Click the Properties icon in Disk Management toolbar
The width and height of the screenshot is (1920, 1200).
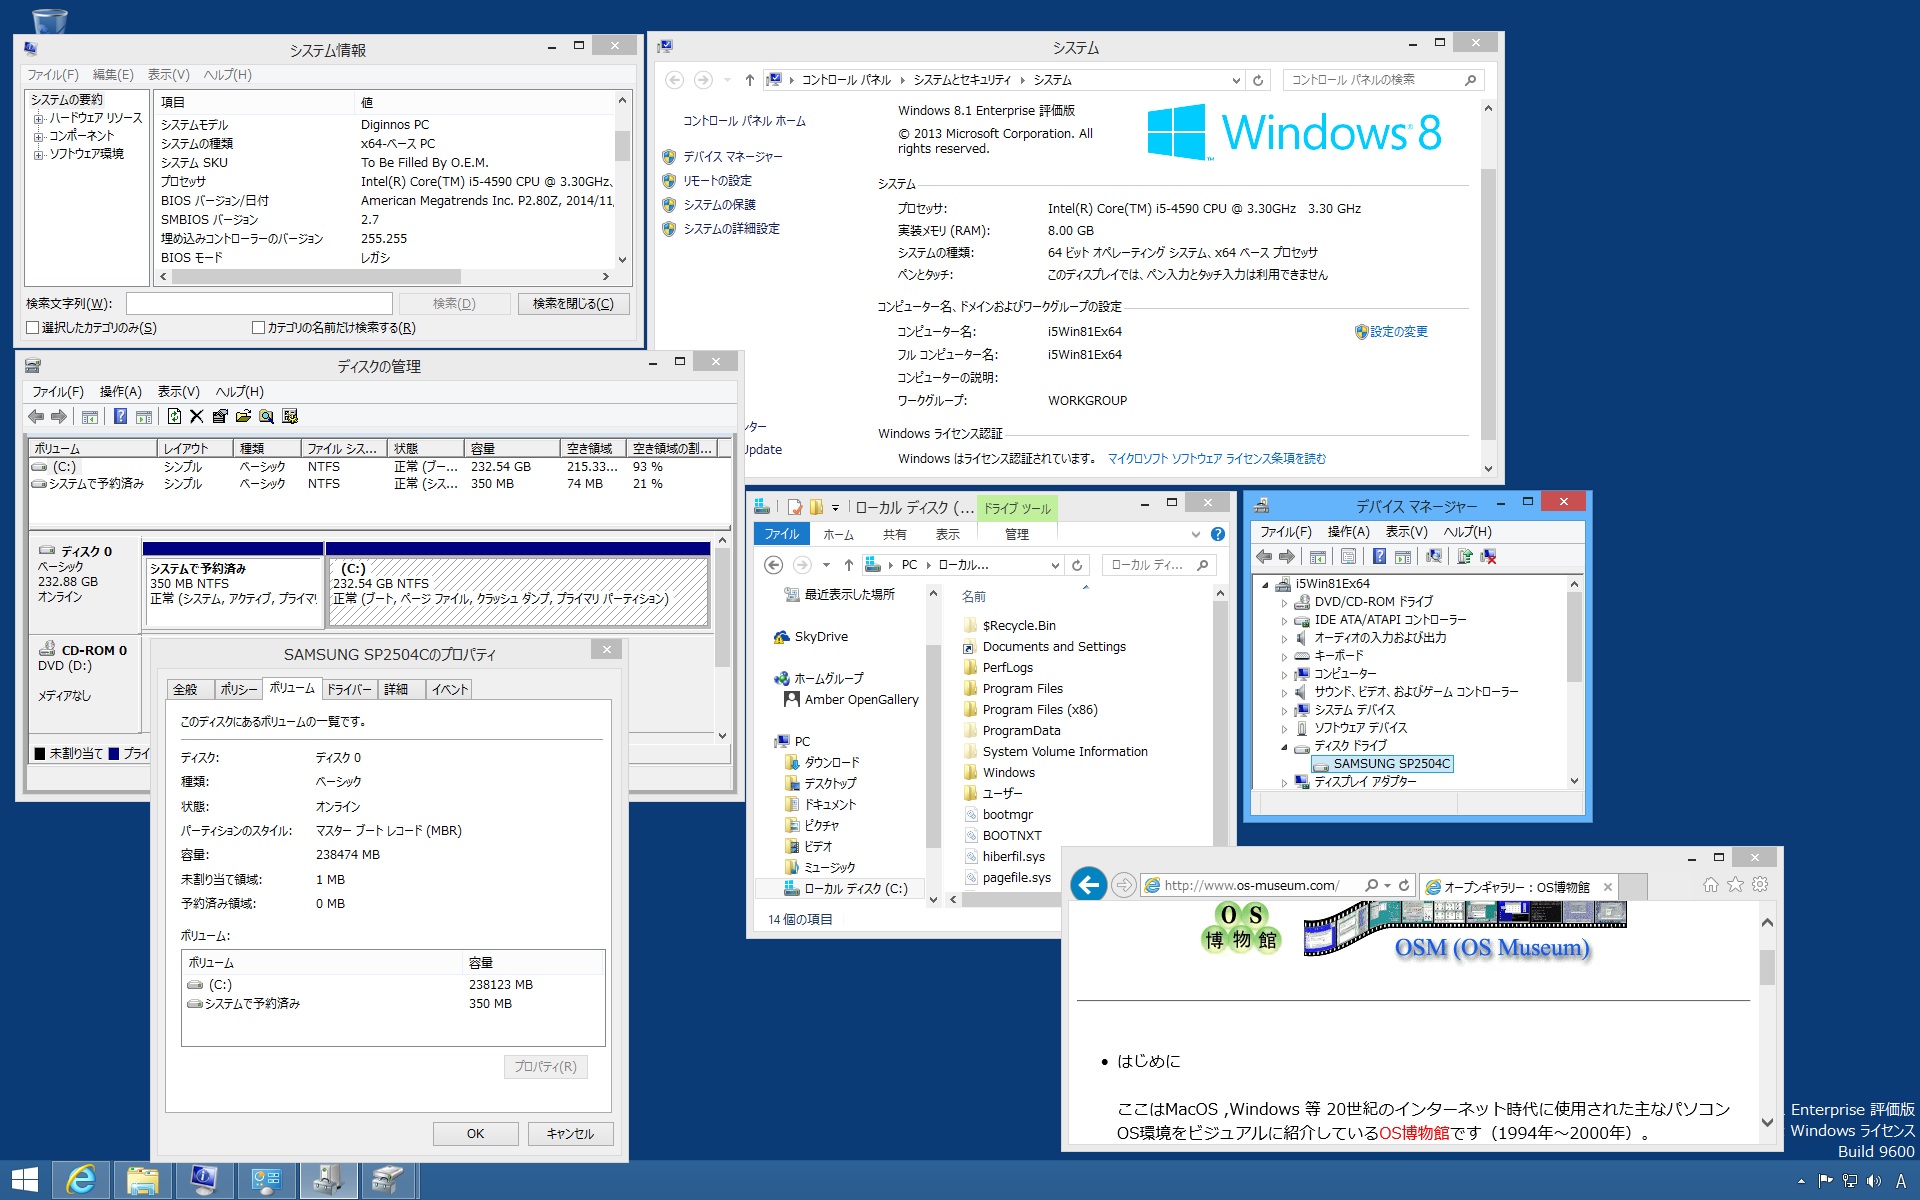pos(219,417)
